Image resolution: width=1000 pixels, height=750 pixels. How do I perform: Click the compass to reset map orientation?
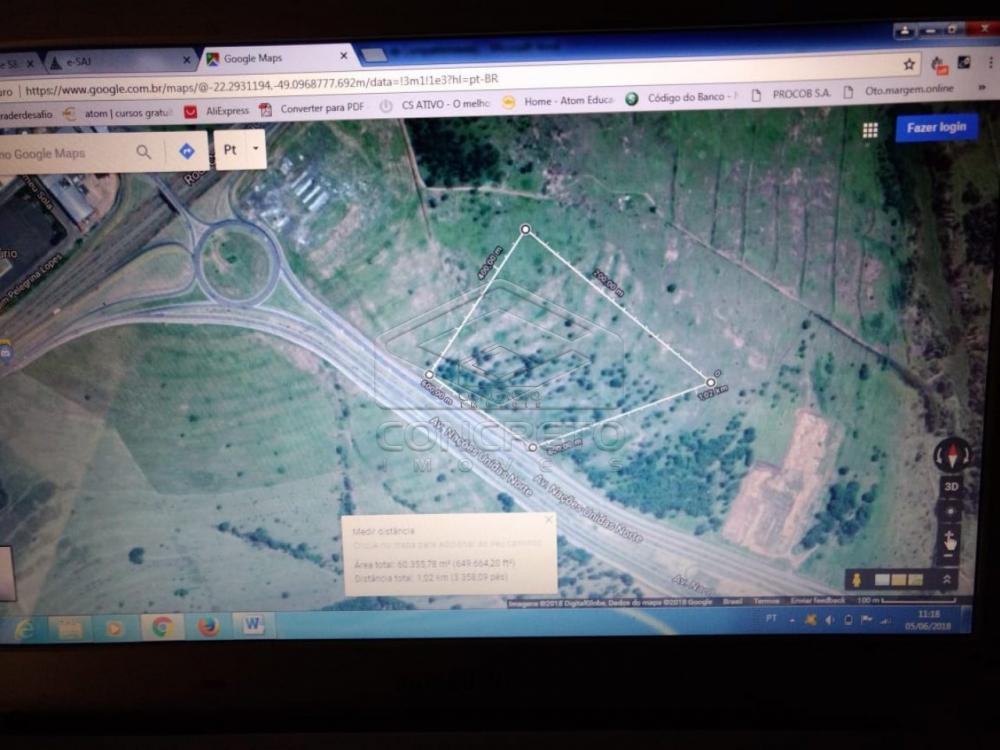click(x=950, y=455)
